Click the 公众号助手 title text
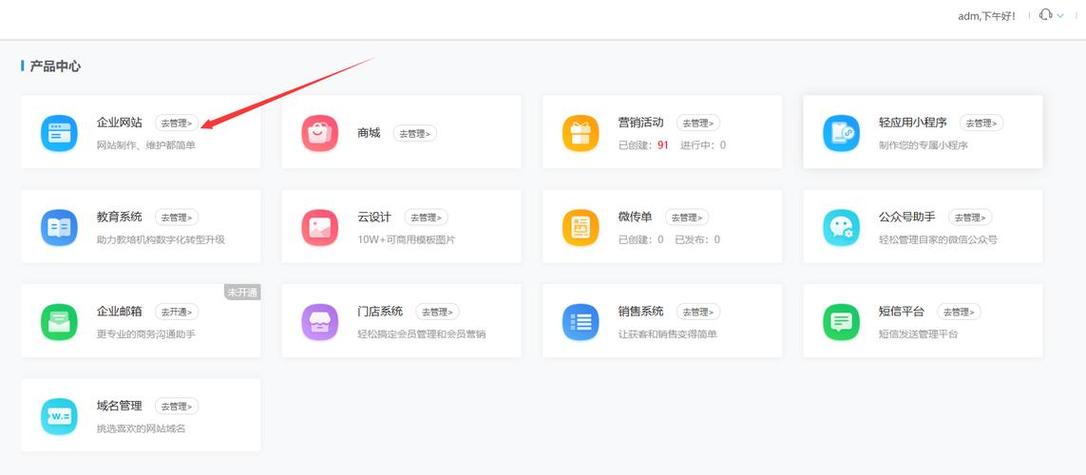This screenshot has height=475, width=1086. pos(907,217)
